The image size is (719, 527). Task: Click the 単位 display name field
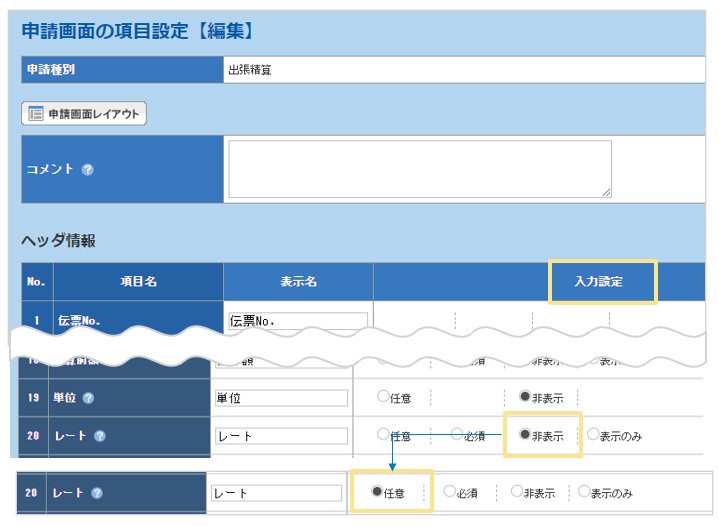(x=282, y=398)
